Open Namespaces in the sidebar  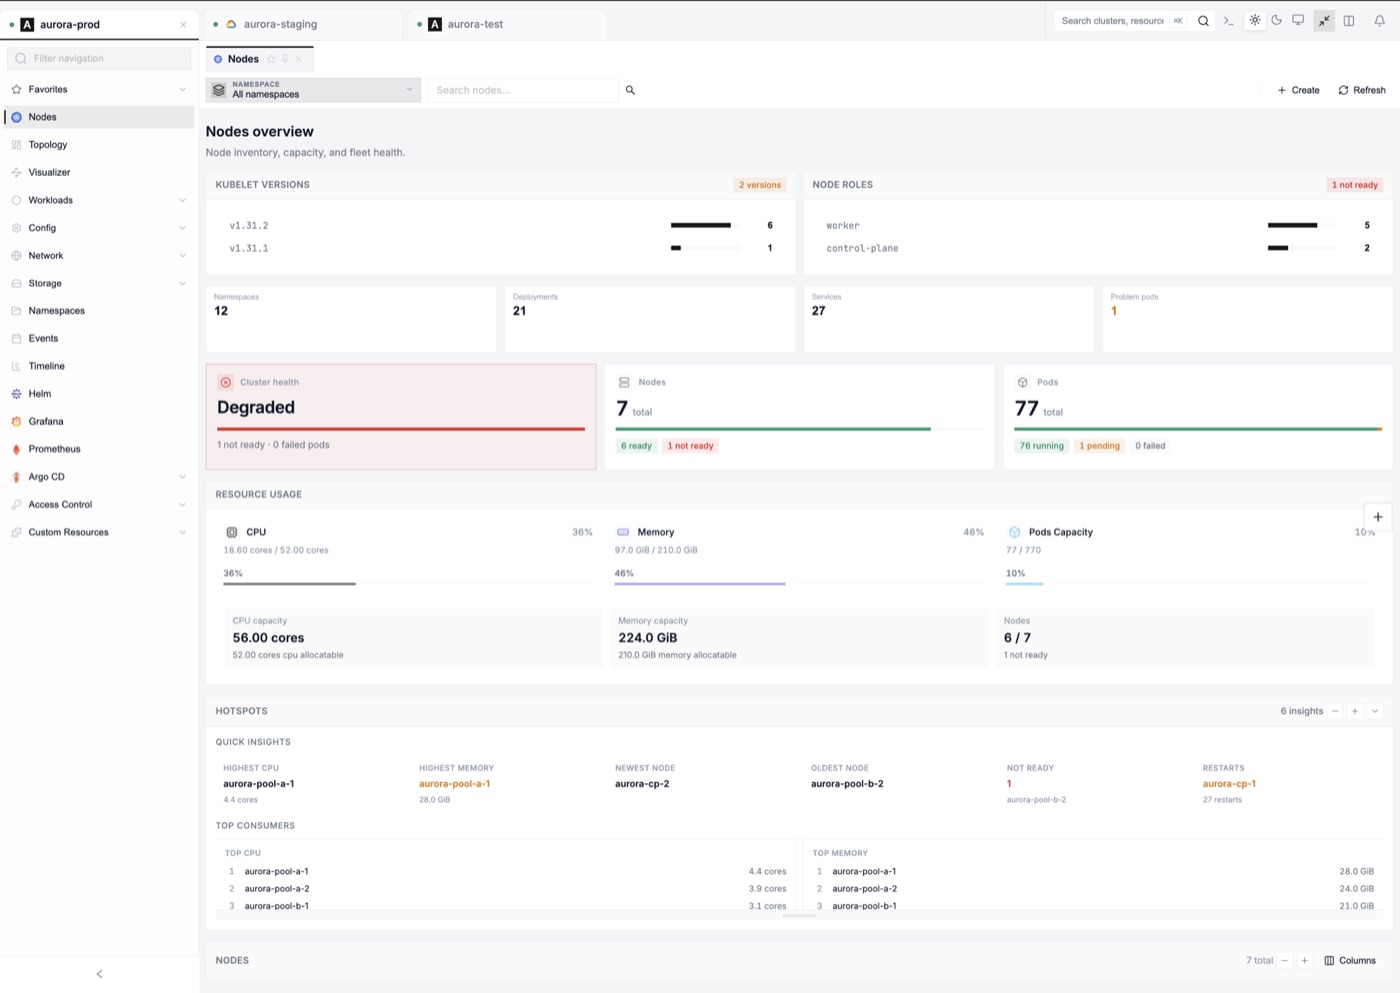click(98, 311)
